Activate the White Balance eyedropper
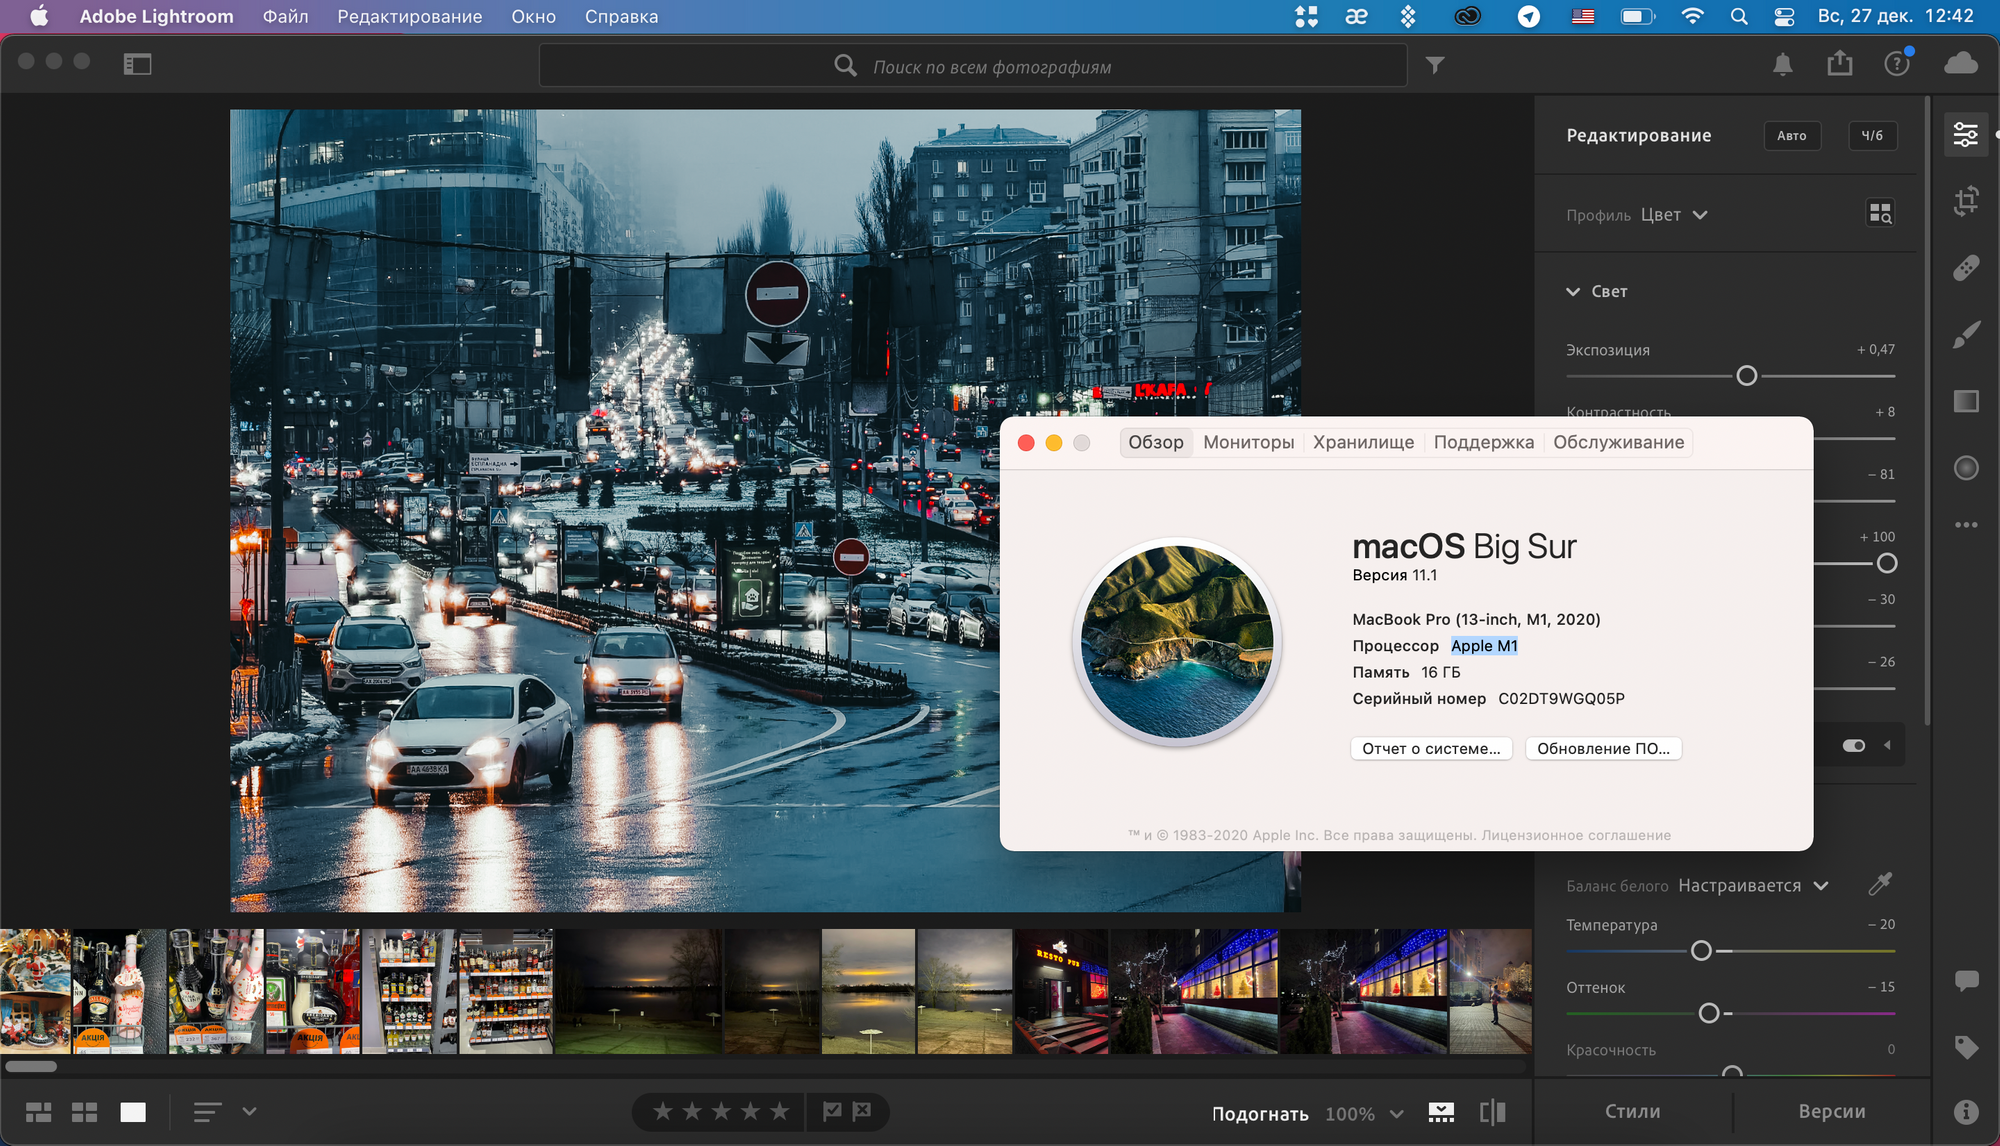Image resolution: width=2000 pixels, height=1146 pixels. [1880, 884]
